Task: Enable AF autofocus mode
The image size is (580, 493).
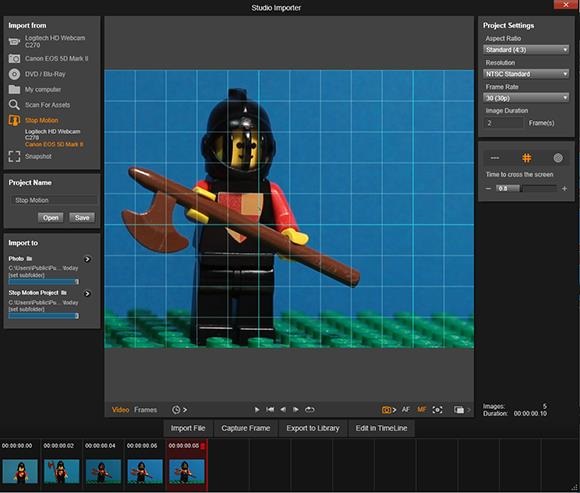Action: click(x=406, y=409)
